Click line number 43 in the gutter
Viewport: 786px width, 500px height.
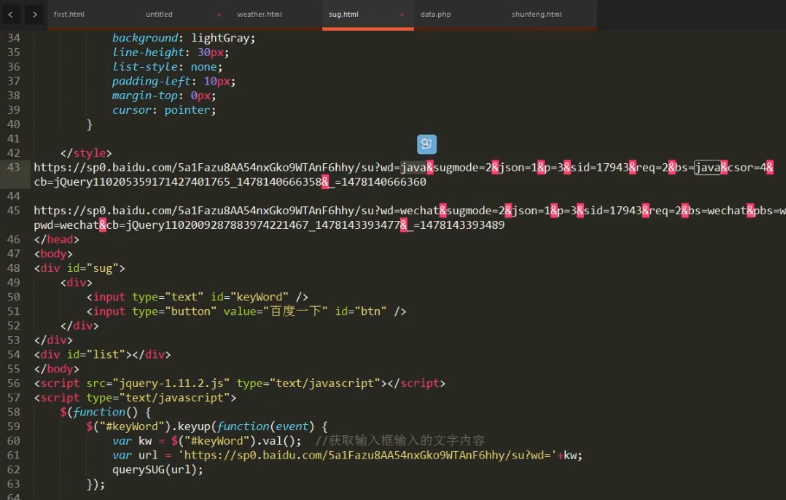(14, 168)
